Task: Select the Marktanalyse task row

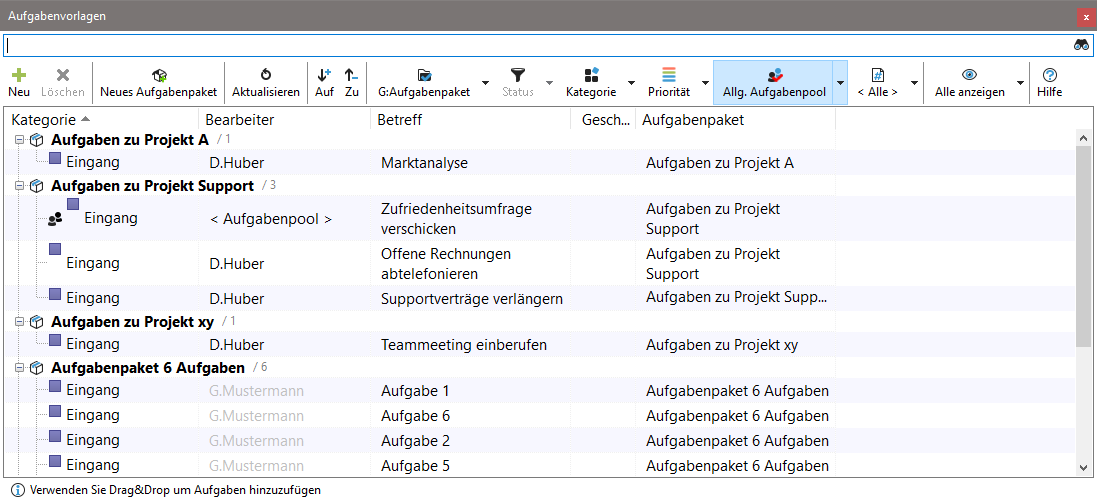Action: coord(424,162)
